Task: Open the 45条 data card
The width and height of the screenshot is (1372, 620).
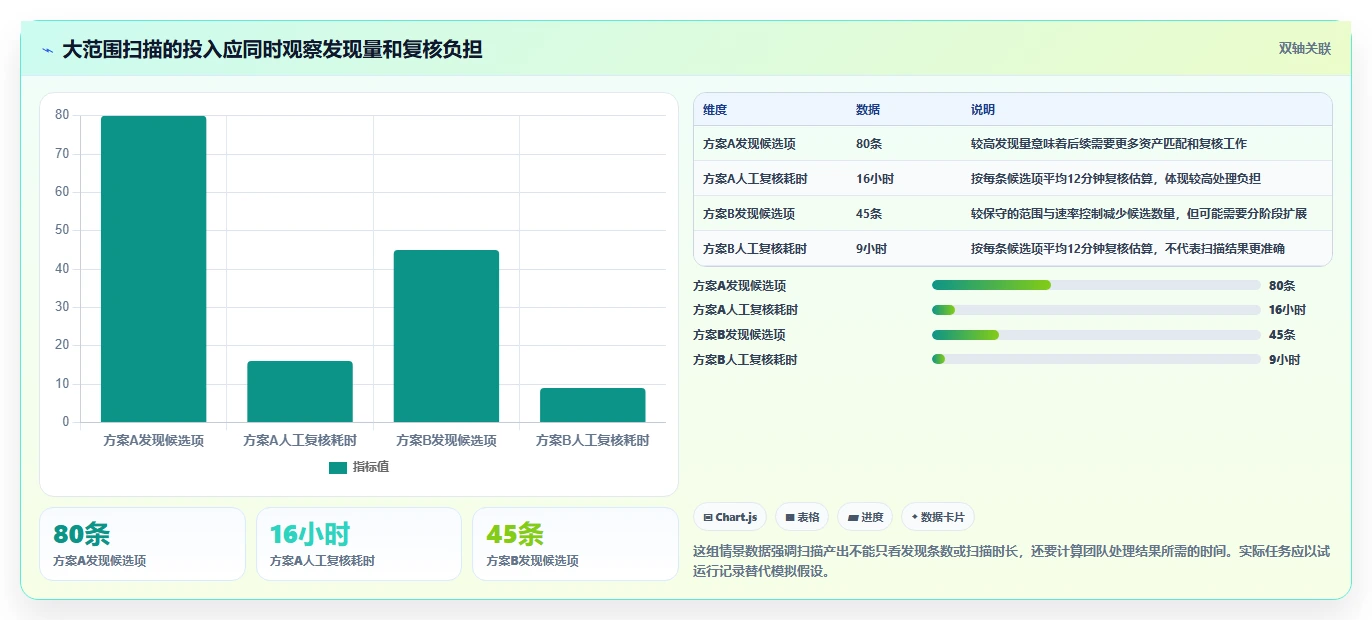Action: pos(575,544)
